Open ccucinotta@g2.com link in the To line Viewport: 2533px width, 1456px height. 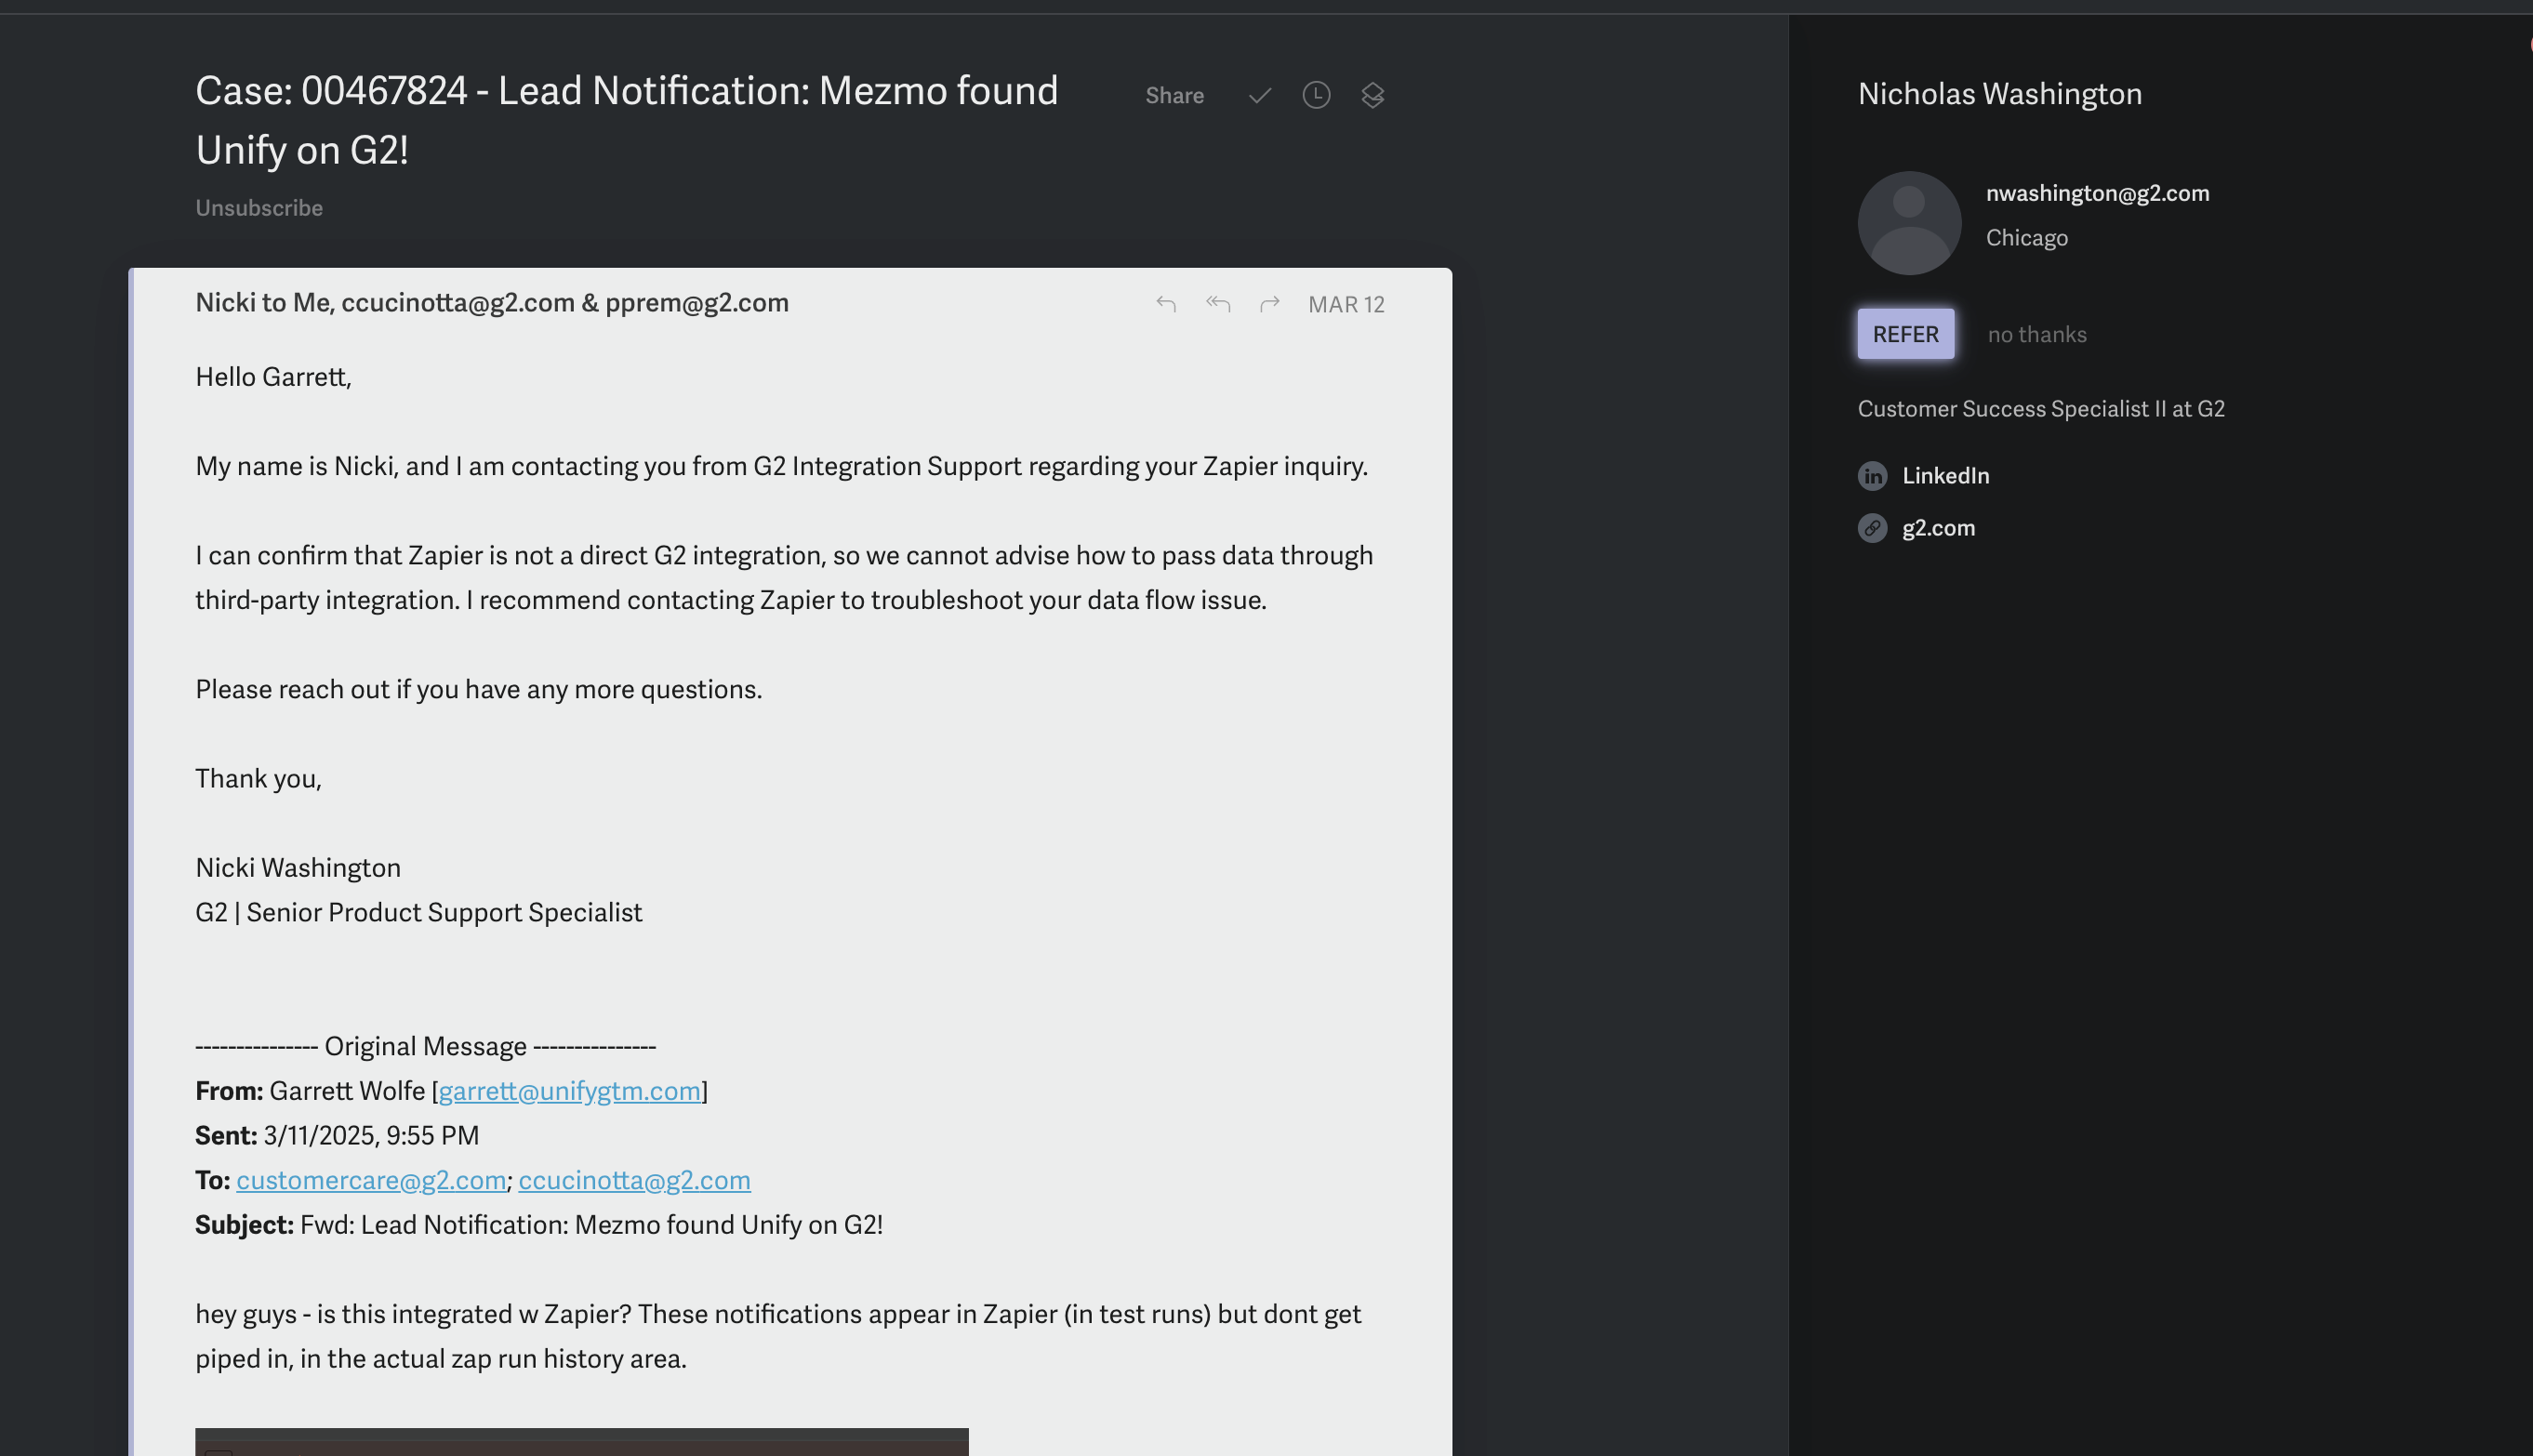pyautogui.click(x=634, y=1180)
